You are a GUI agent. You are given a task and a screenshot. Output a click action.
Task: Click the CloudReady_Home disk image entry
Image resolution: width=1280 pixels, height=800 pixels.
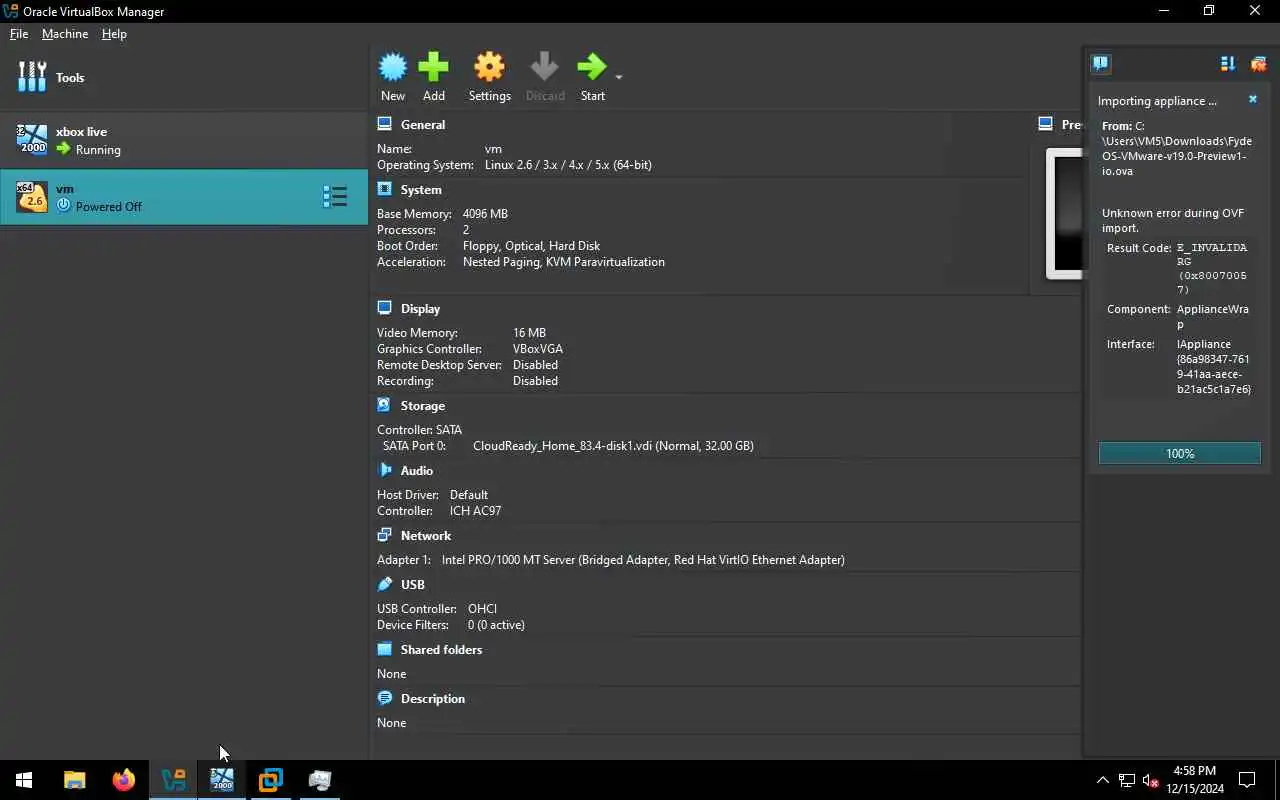coord(613,446)
